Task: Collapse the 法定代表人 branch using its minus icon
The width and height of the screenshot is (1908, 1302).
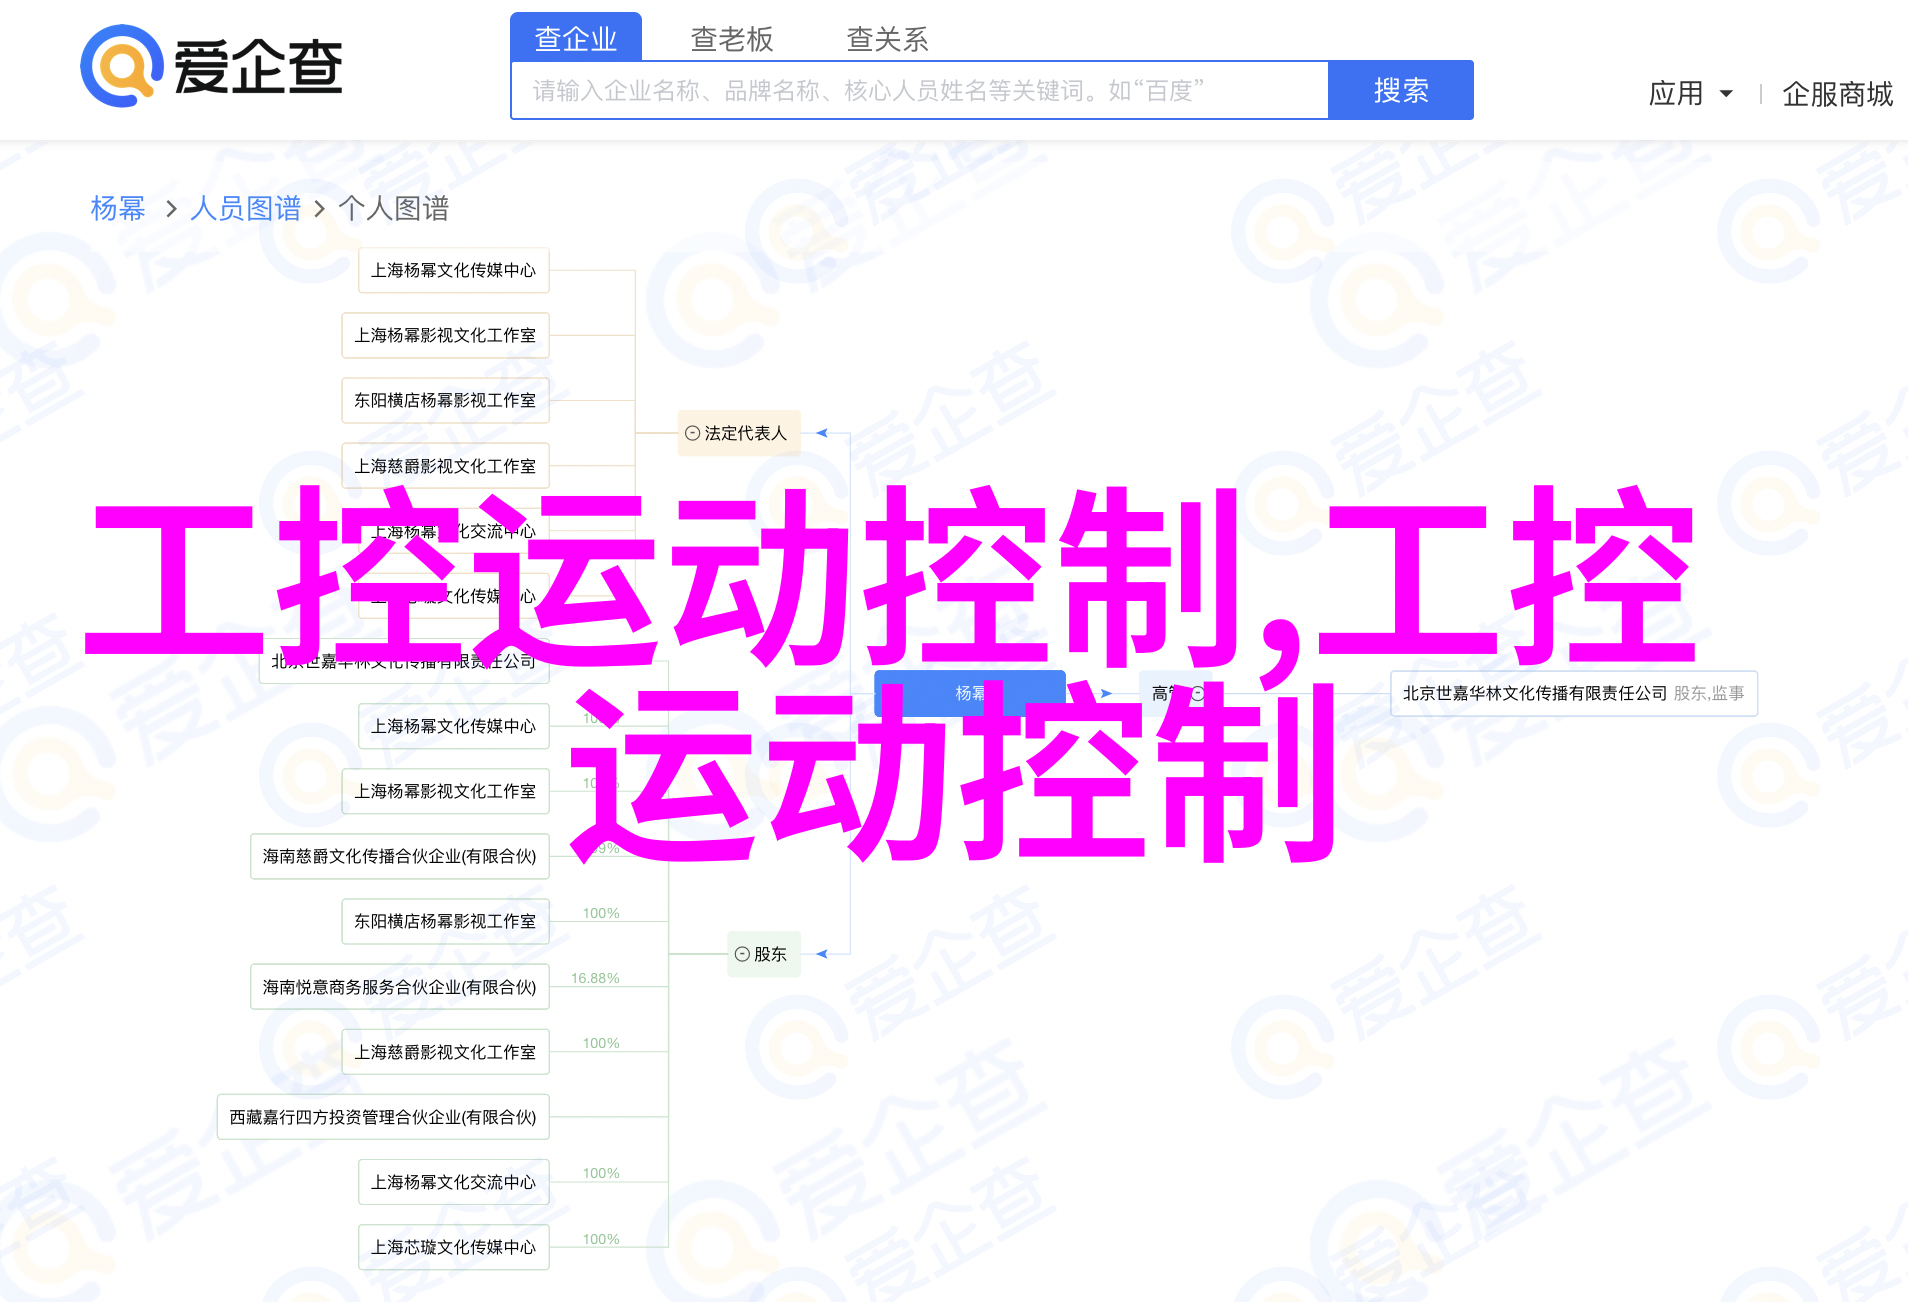Action: point(692,433)
